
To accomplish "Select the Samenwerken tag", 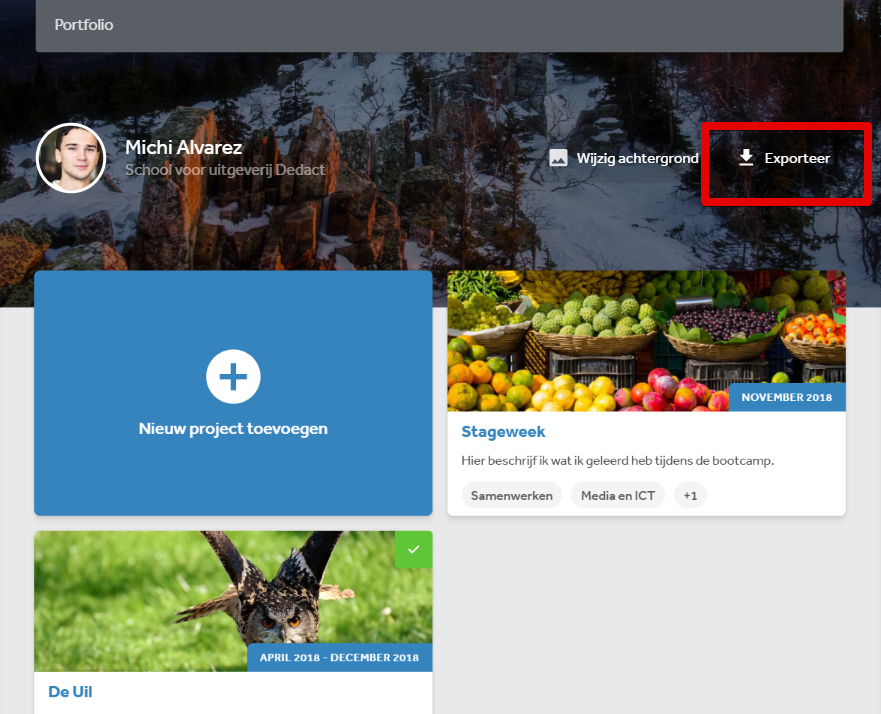I will [x=511, y=495].
